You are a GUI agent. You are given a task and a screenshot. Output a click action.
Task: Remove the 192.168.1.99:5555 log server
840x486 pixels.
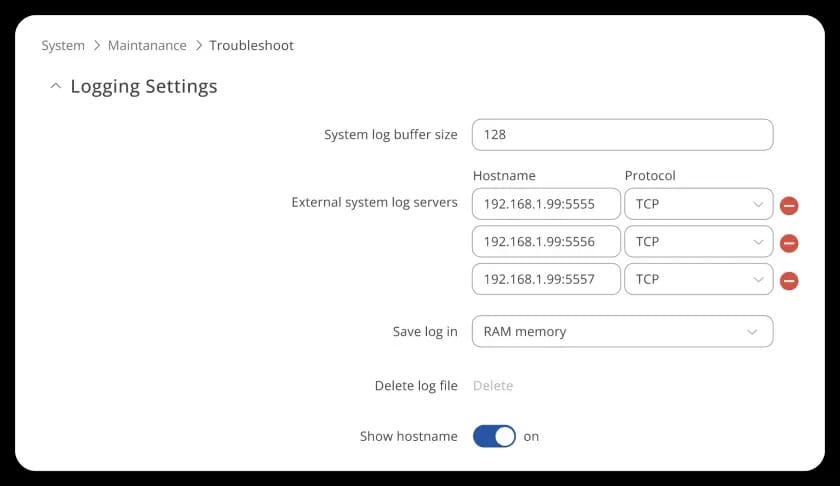pyautogui.click(x=789, y=206)
